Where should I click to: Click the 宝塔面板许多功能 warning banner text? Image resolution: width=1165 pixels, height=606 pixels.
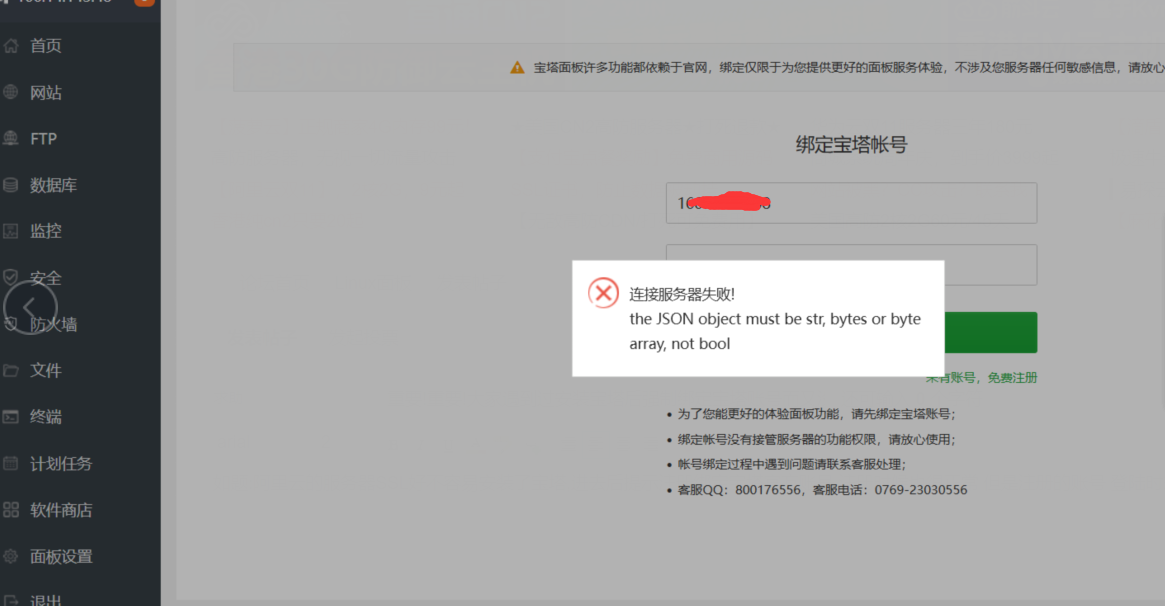(848, 68)
